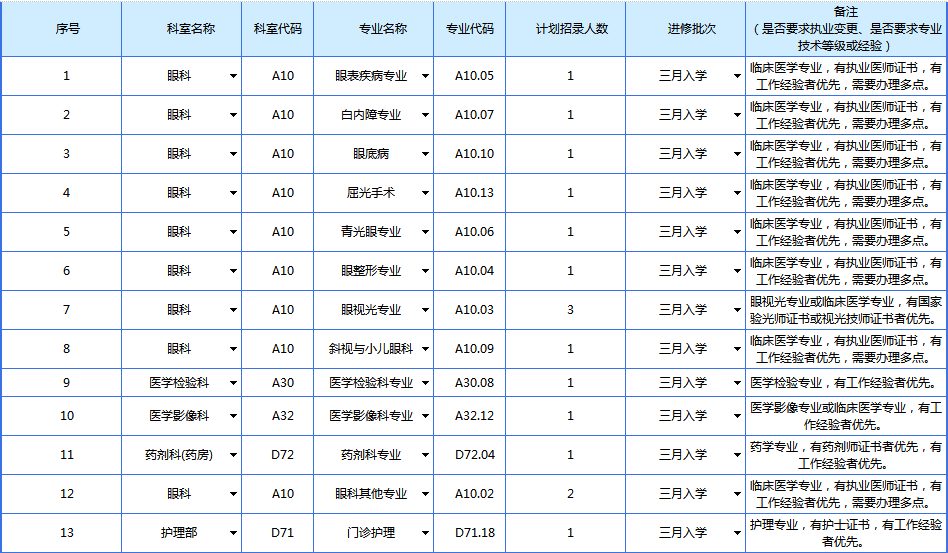The width and height of the screenshot is (948, 553).
Task: Open the 医学影像科 department dropdown
Action: [x=233, y=416]
